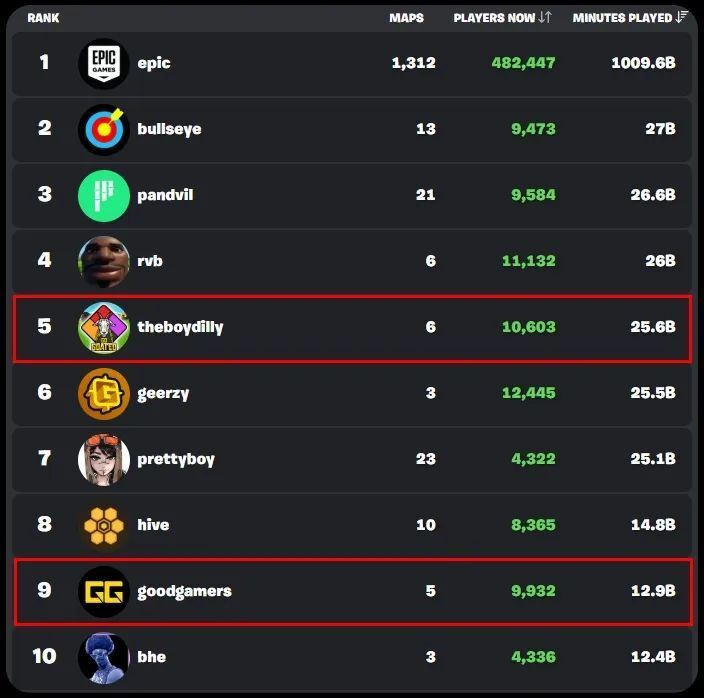The image size is (704, 698).
Task: Click the geerzy creator name
Action: tap(163, 393)
